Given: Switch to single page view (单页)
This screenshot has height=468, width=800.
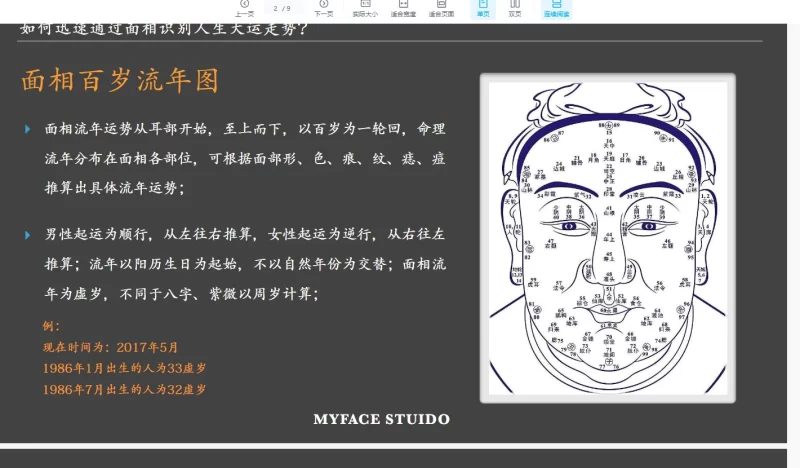Looking at the screenshot, I should point(483,8).
